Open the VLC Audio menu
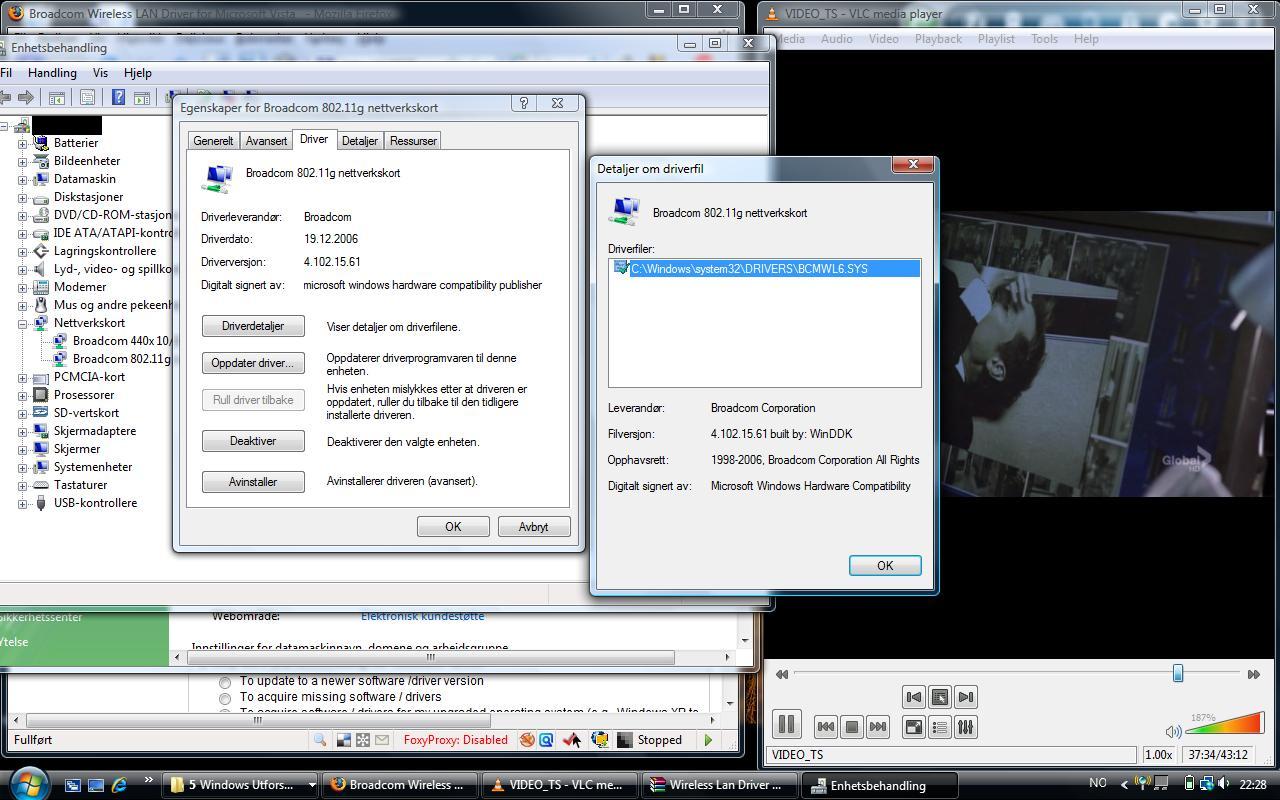The height and width of the screenshot is (800, 1280). [x=836, y=39]
